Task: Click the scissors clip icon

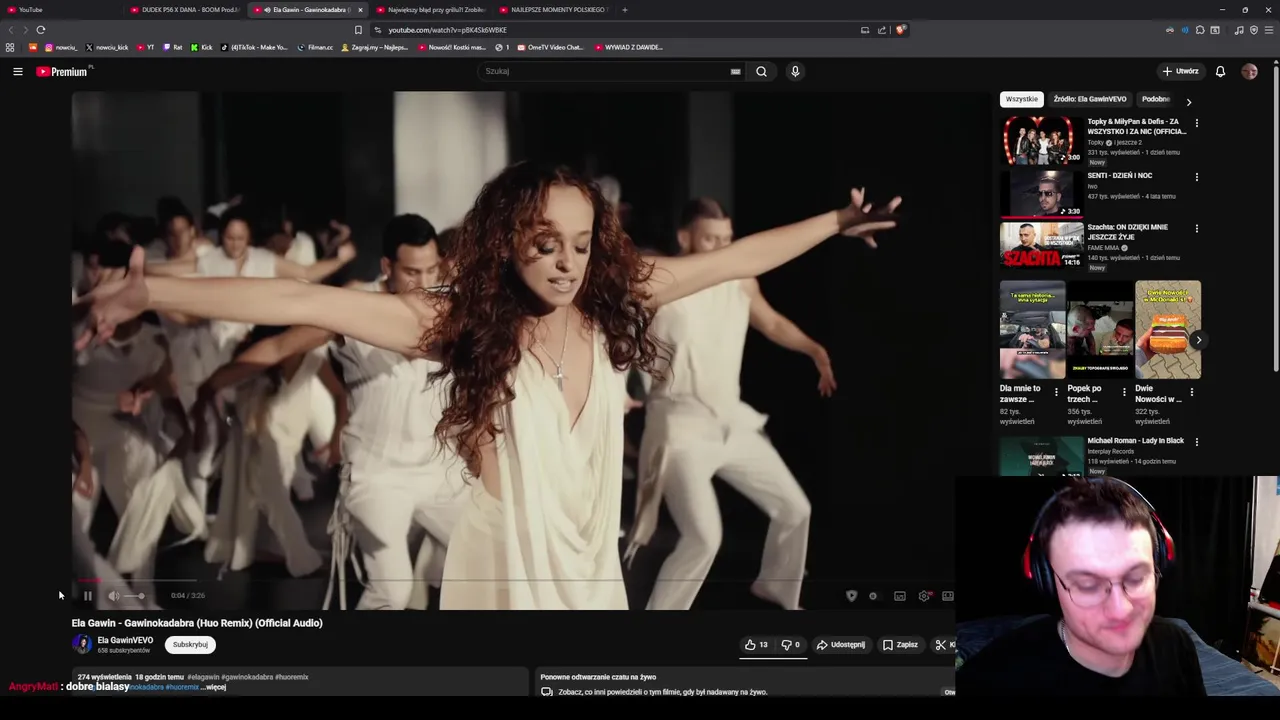Action: pyautogui.click(x=940, y=645)
